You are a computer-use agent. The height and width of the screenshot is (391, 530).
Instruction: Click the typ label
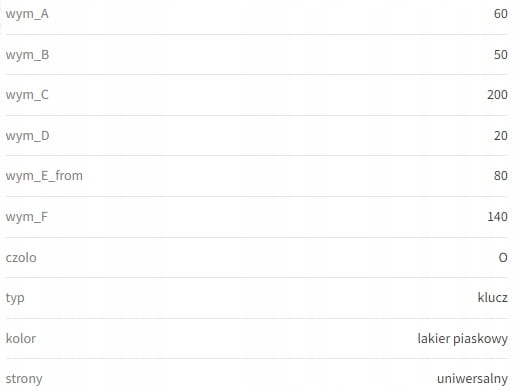(x=15, y=299)
